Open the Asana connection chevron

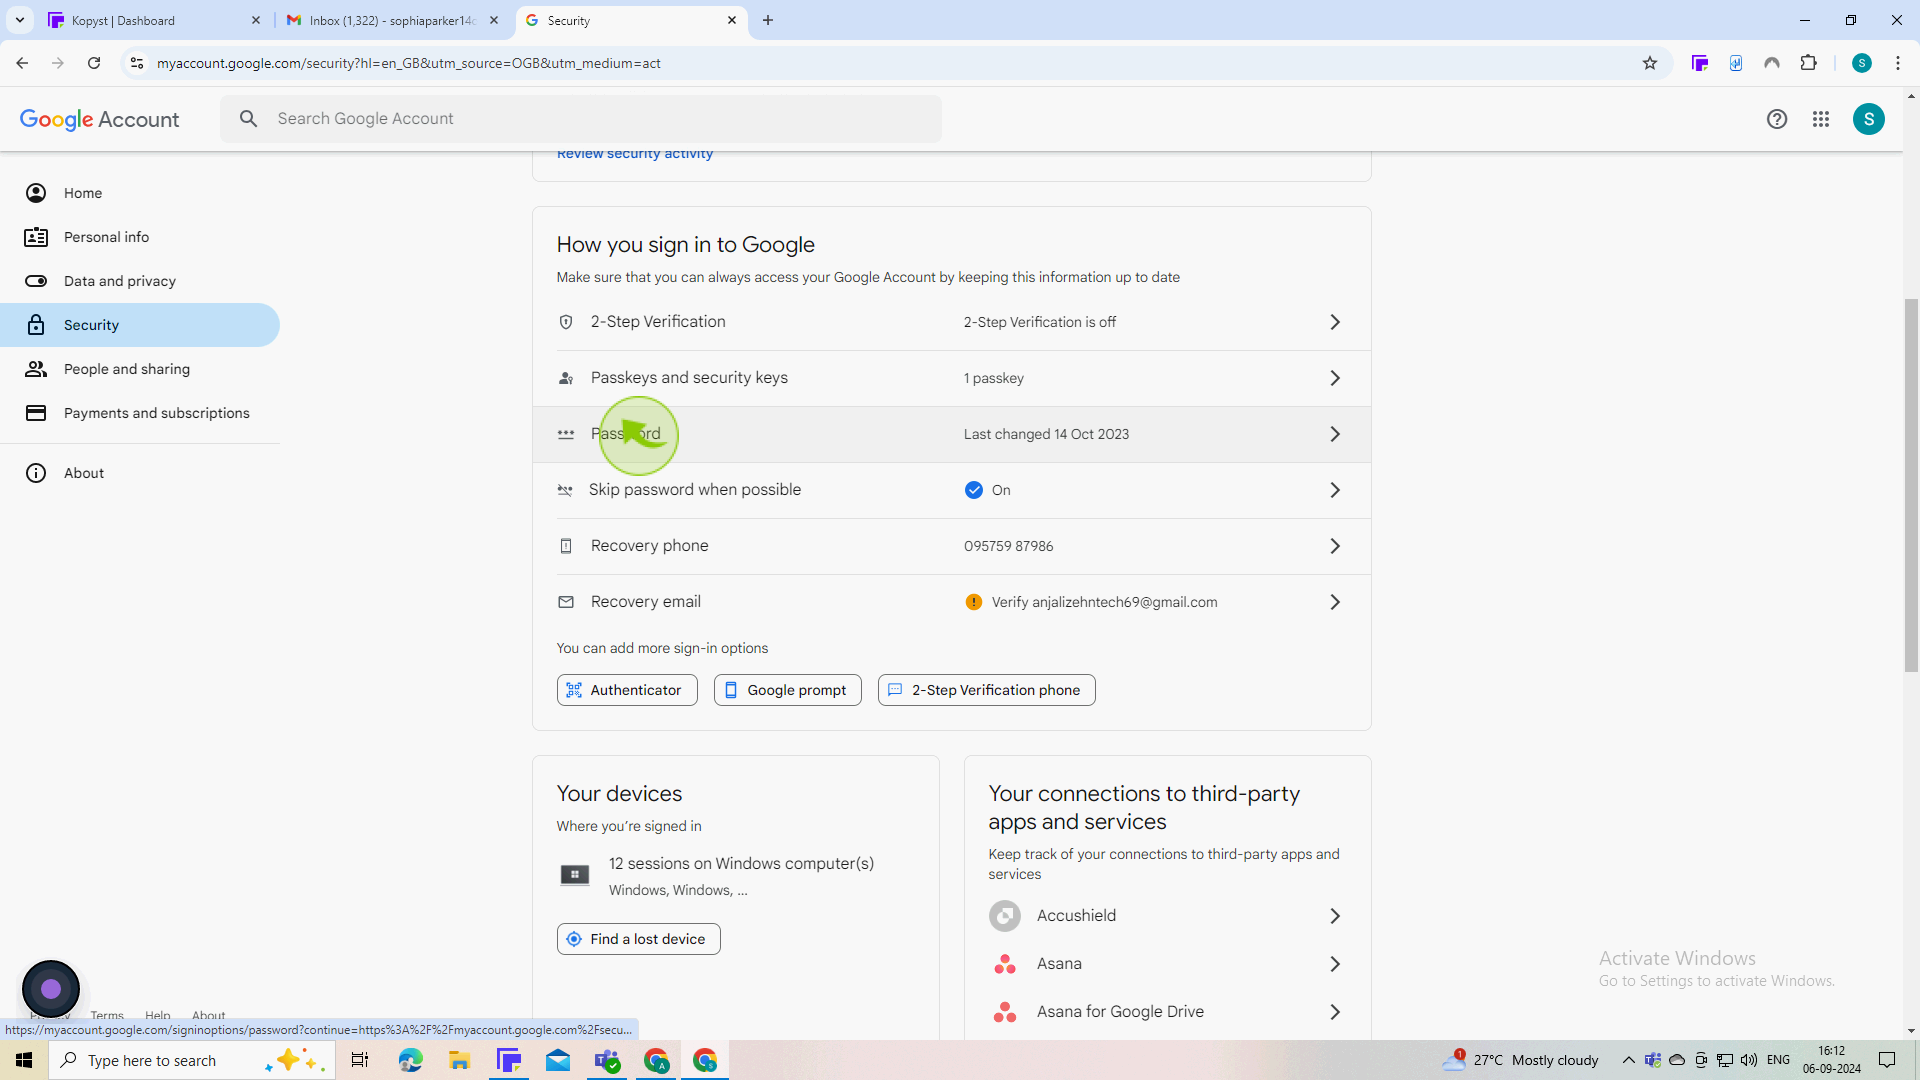pos(1335,964)
